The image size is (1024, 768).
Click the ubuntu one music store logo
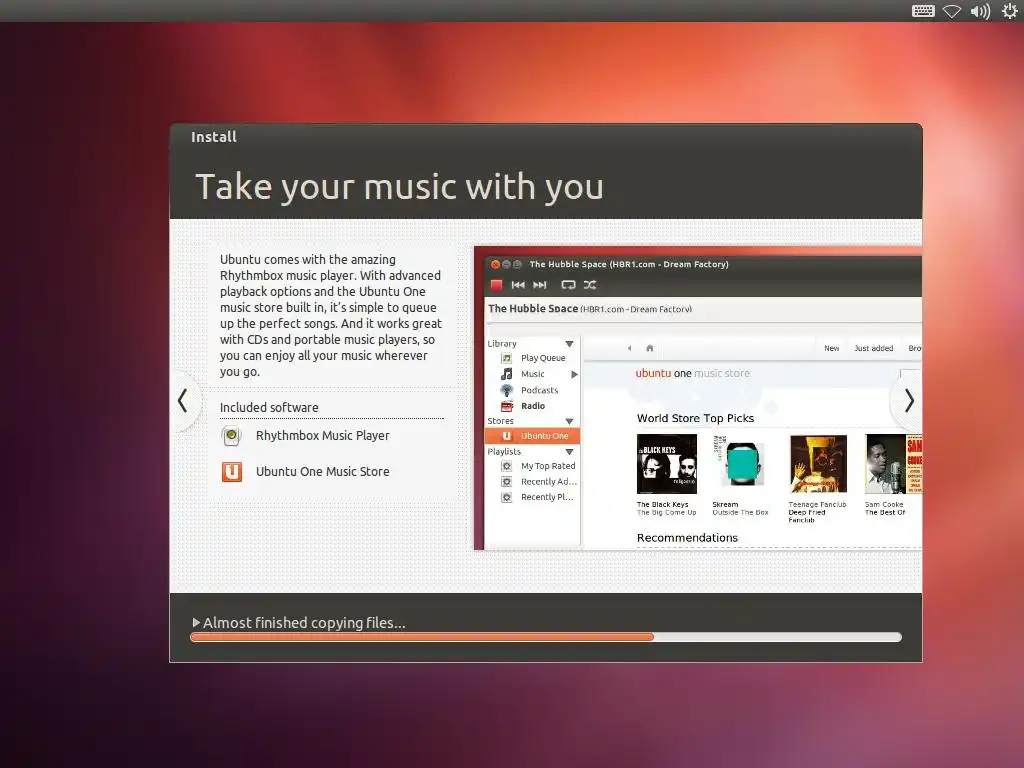(x=692, y=373)
